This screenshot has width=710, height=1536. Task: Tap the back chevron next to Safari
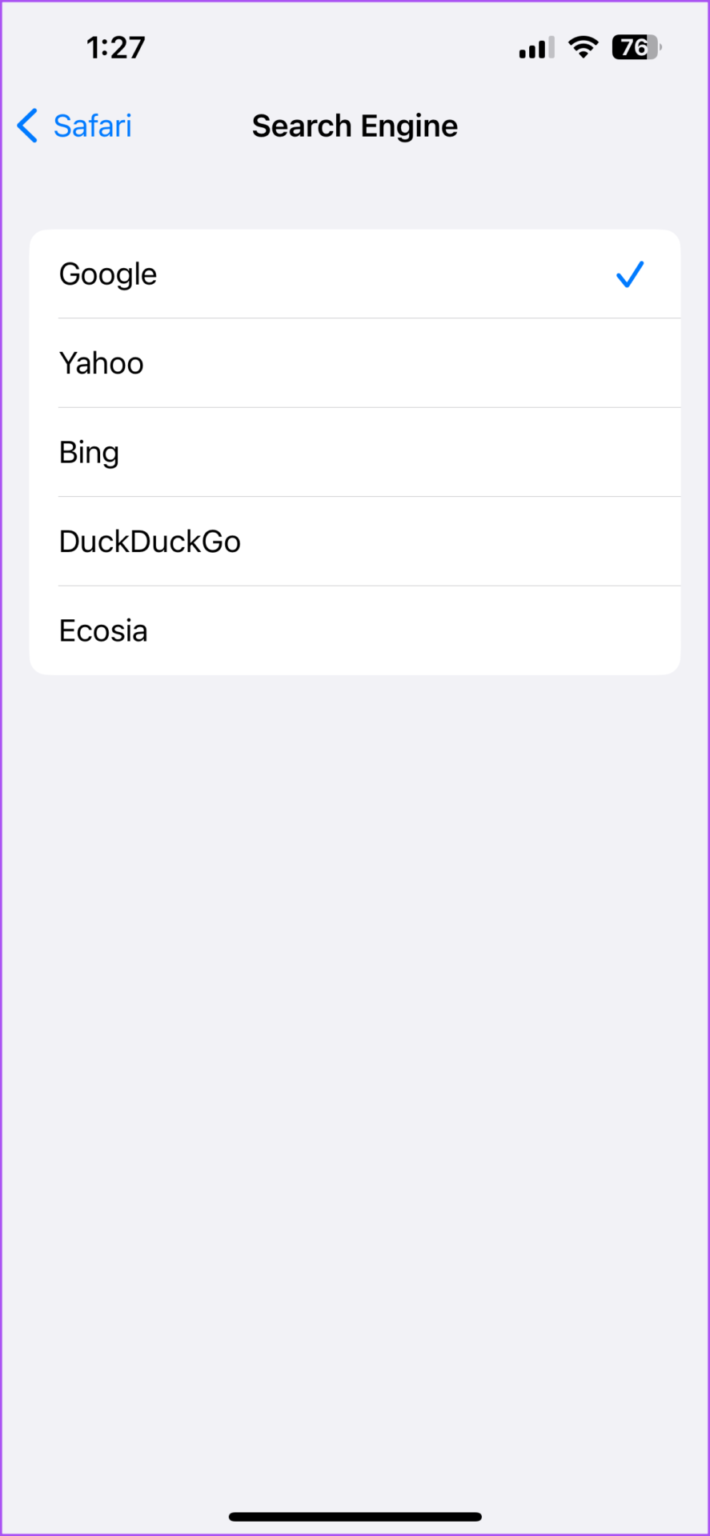point(27,126)
